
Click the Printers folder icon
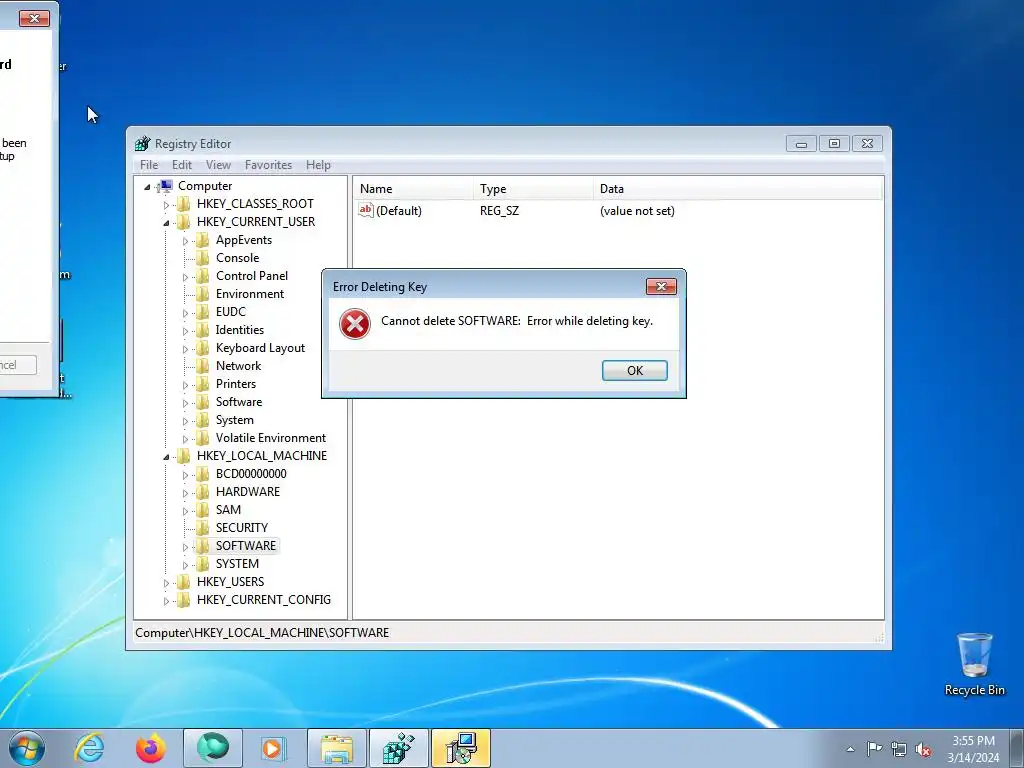click(203, 384)
